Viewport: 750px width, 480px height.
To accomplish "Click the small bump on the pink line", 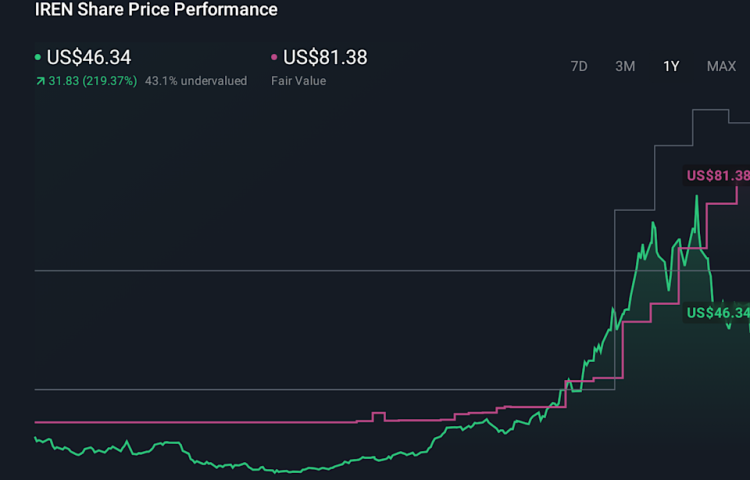I will (x=378, y=414).
